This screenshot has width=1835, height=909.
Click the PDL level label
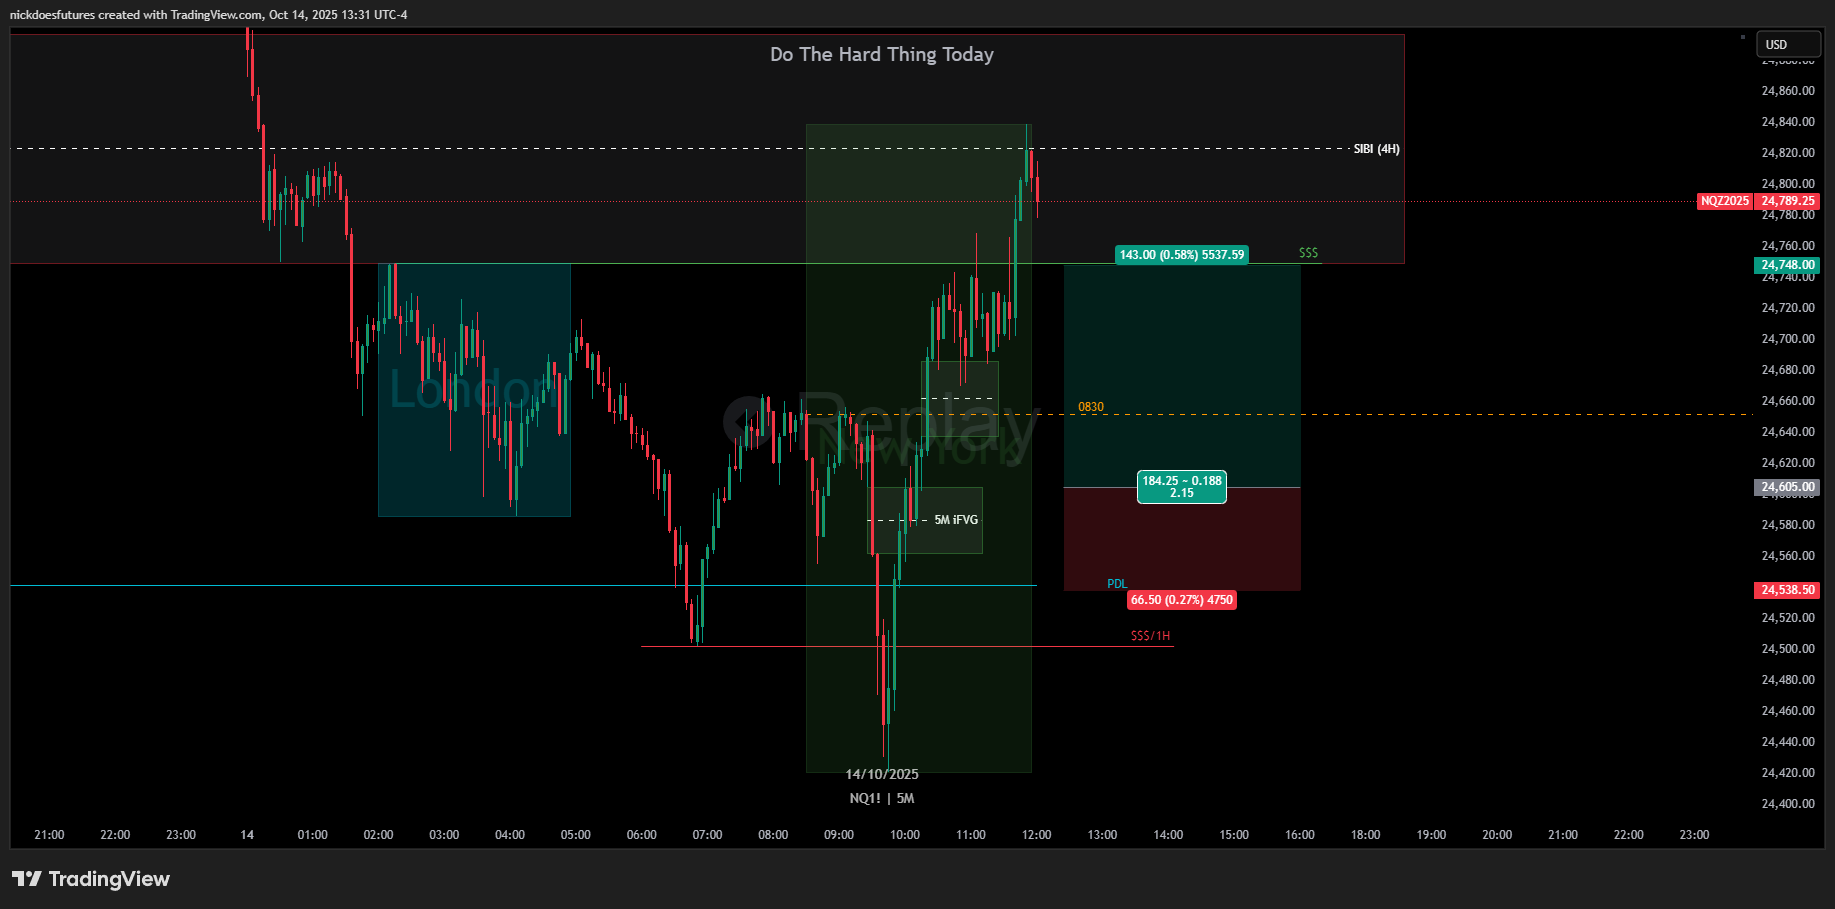(1116, 584)
